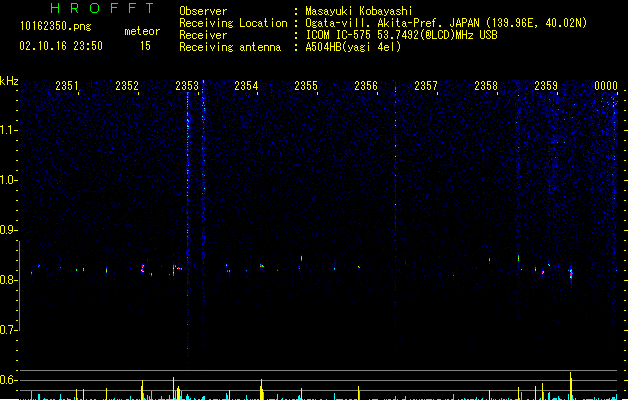Screen dimensions: 629x400
Task: Click the Observer label
Action: pos(203,11)
